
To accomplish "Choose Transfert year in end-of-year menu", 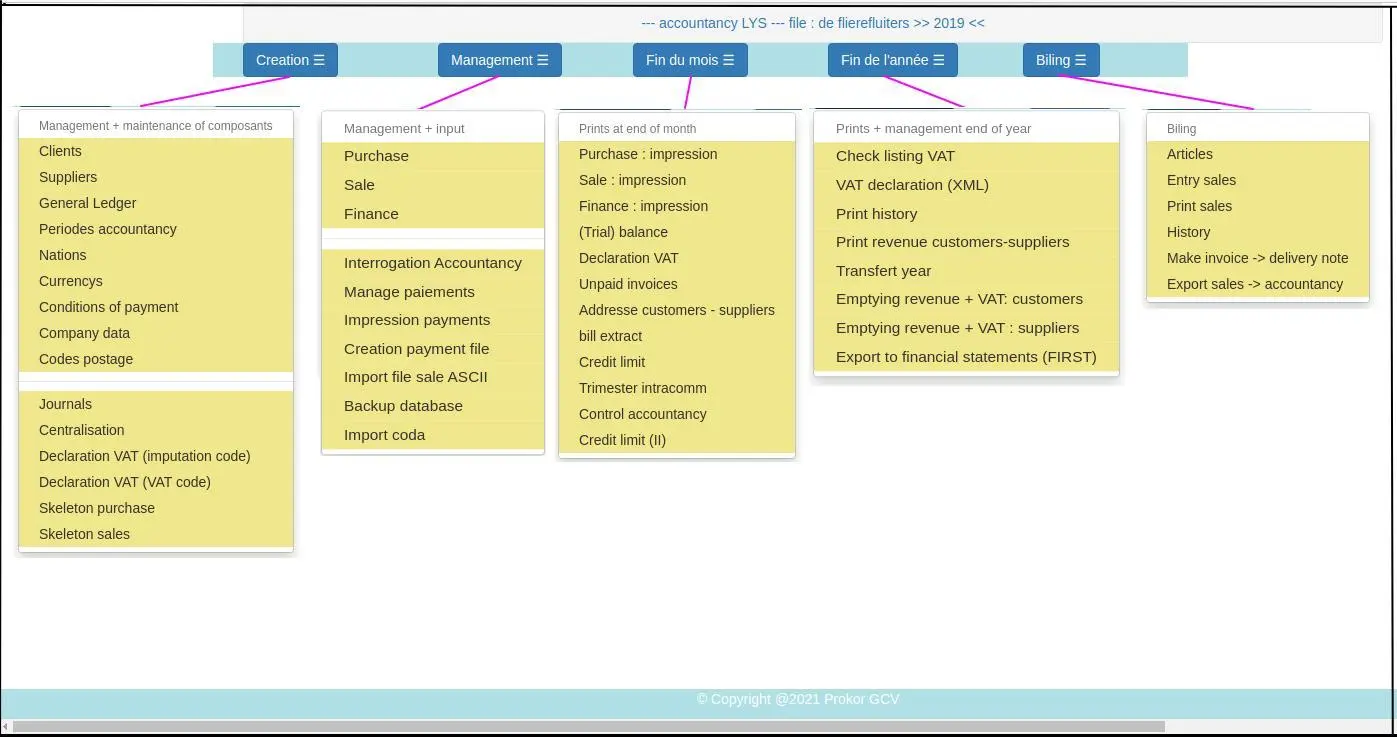I will [x=883, y=271].
